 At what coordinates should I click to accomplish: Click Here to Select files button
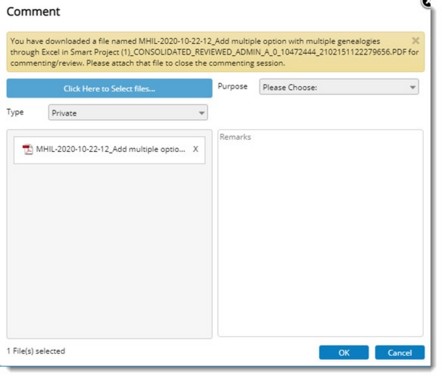(x=109, y=88)
